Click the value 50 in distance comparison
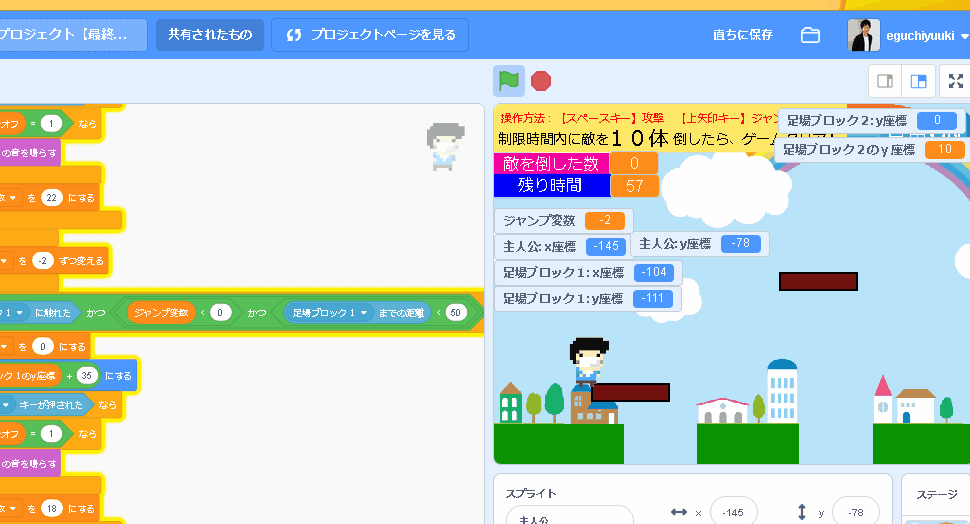This screenshot has width=970, height=524. coord(456,313)
